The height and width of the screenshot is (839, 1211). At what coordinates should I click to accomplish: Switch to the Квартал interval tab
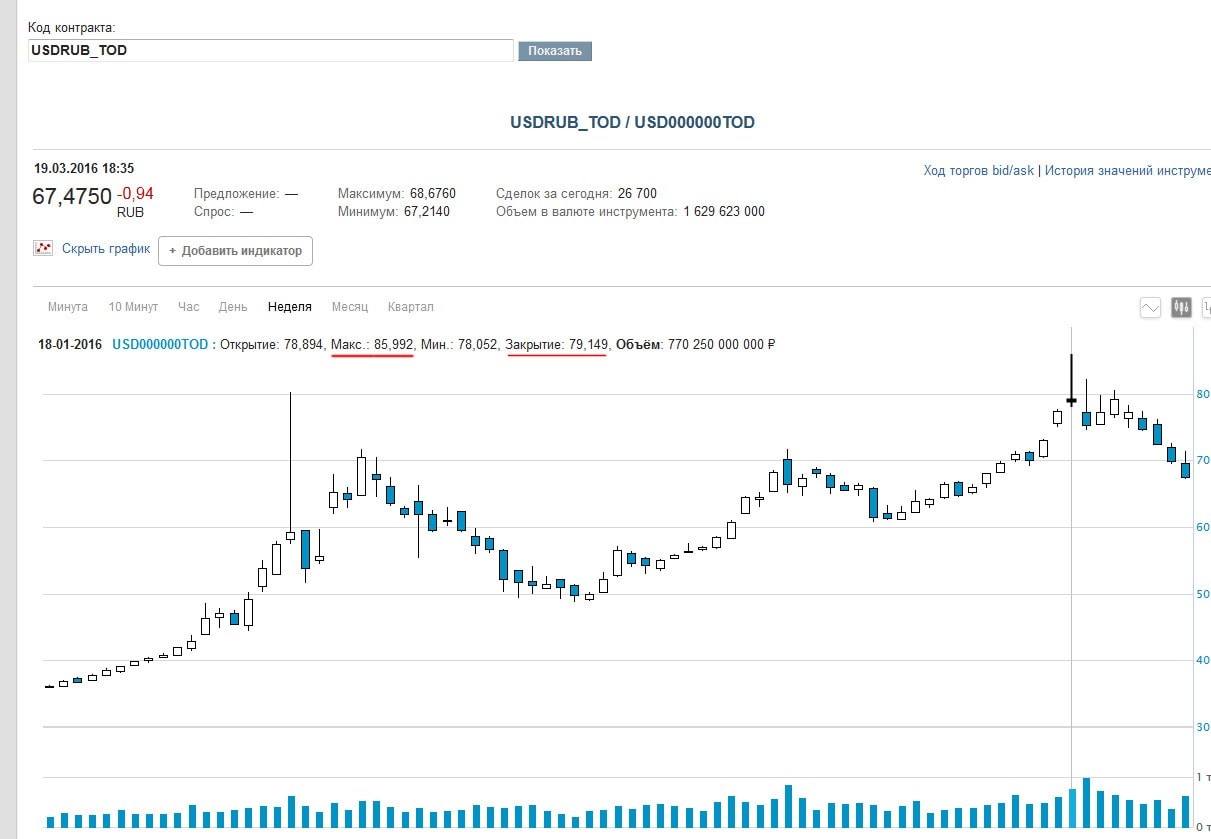[x=410, y=307]
